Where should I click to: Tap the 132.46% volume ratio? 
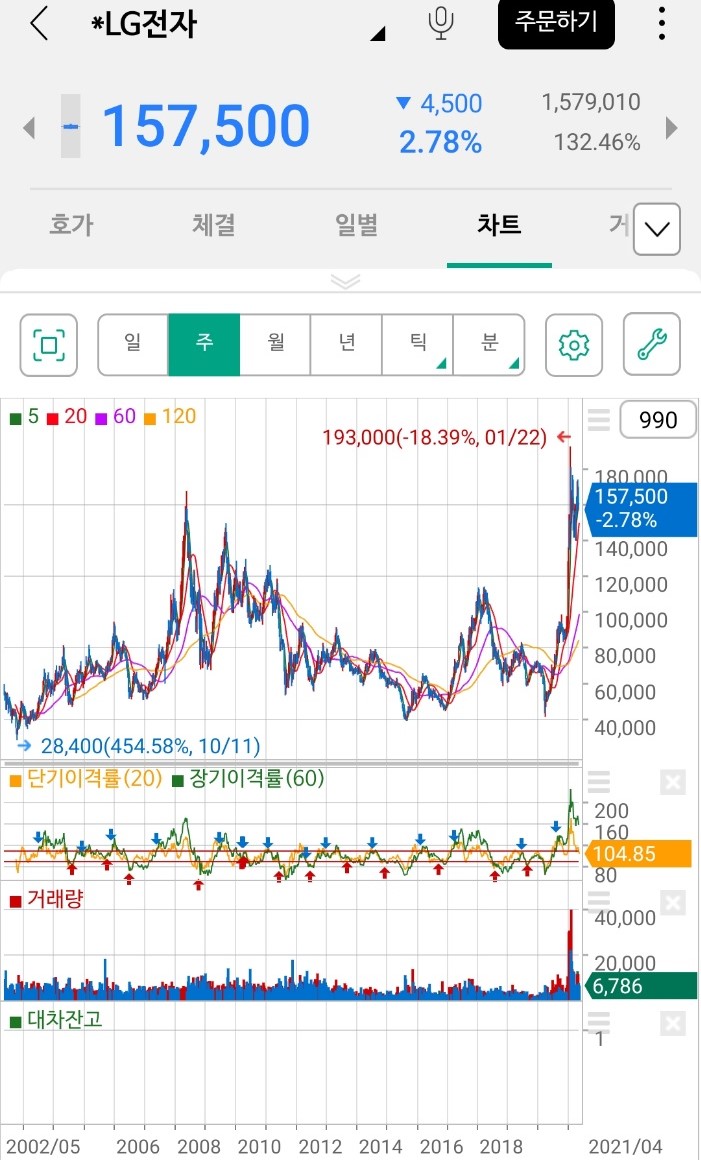coord(597,142)
